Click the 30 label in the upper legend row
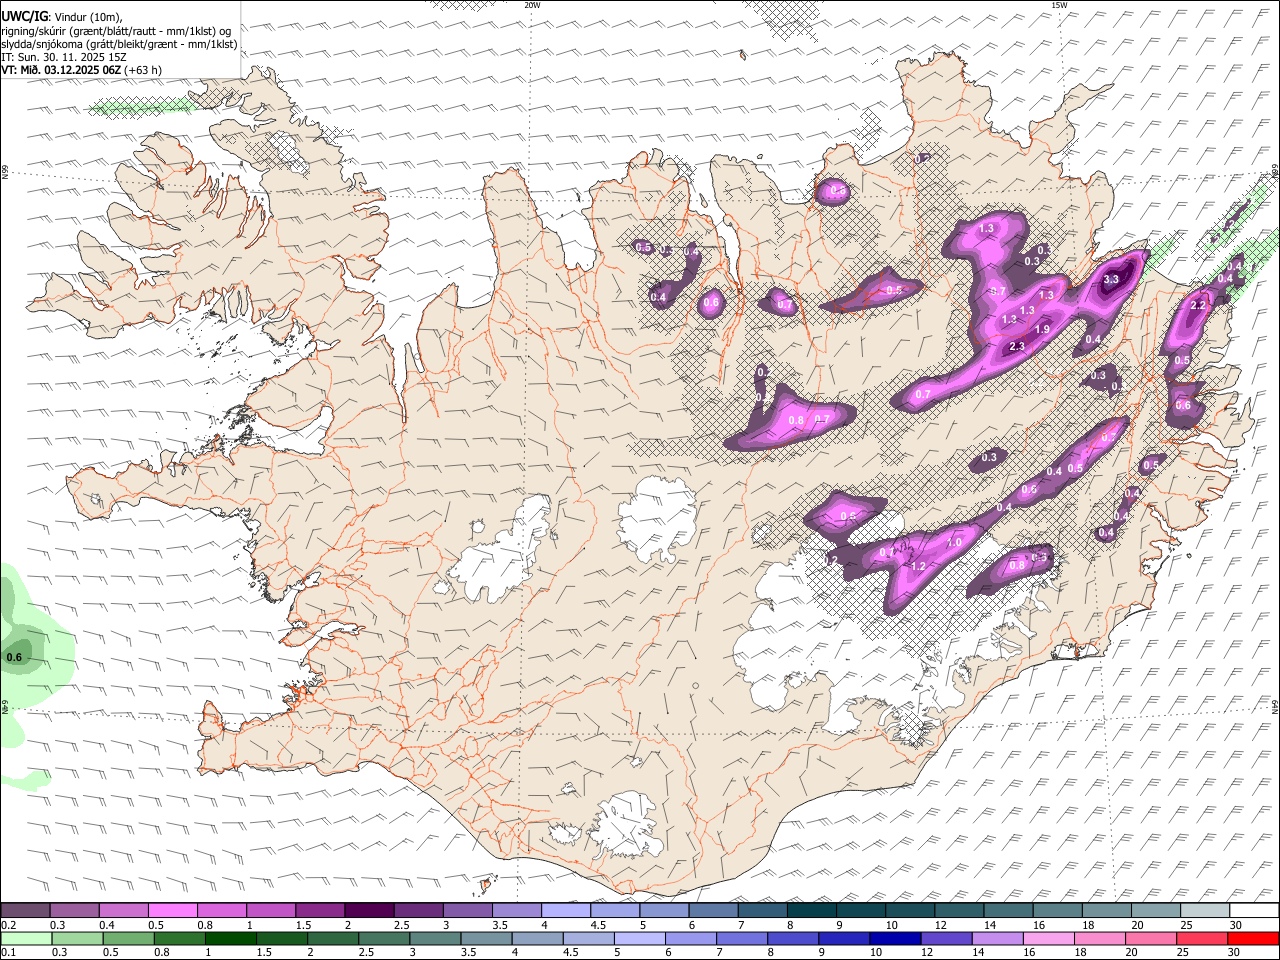This screenshot has width=1280, height=960. click(1234, 925)
